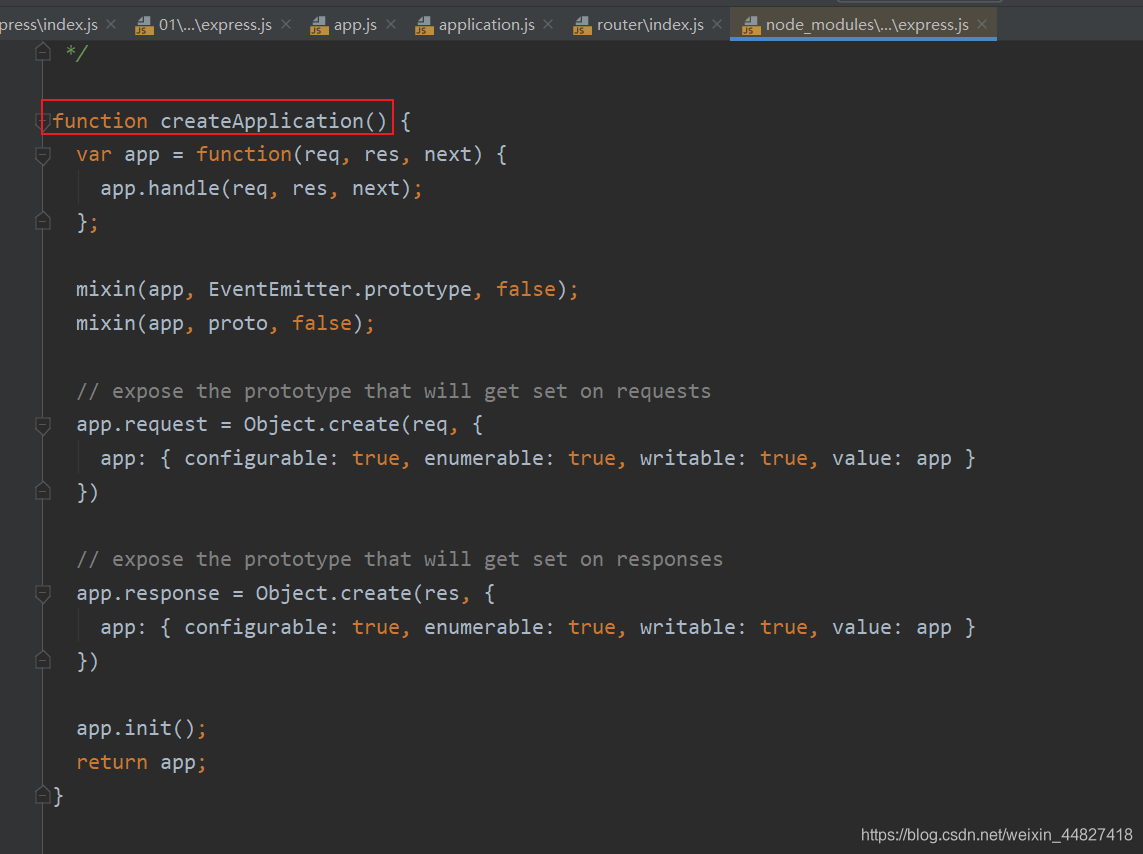
Task: Click Object.create(res in app.response line
Action: click(357, 593)
